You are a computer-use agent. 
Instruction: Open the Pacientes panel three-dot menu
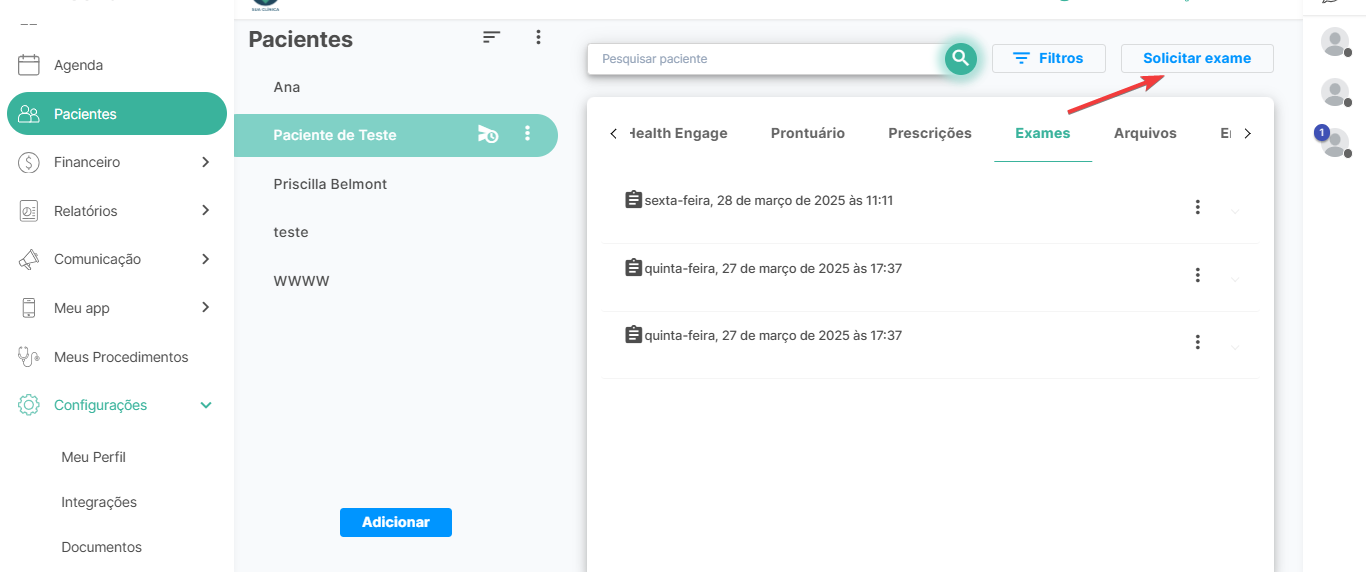tap(538, 37)
